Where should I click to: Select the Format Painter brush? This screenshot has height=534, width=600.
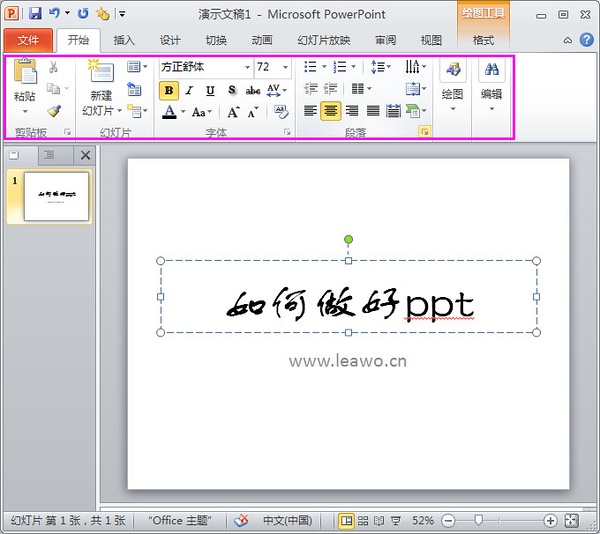point(54,111)
